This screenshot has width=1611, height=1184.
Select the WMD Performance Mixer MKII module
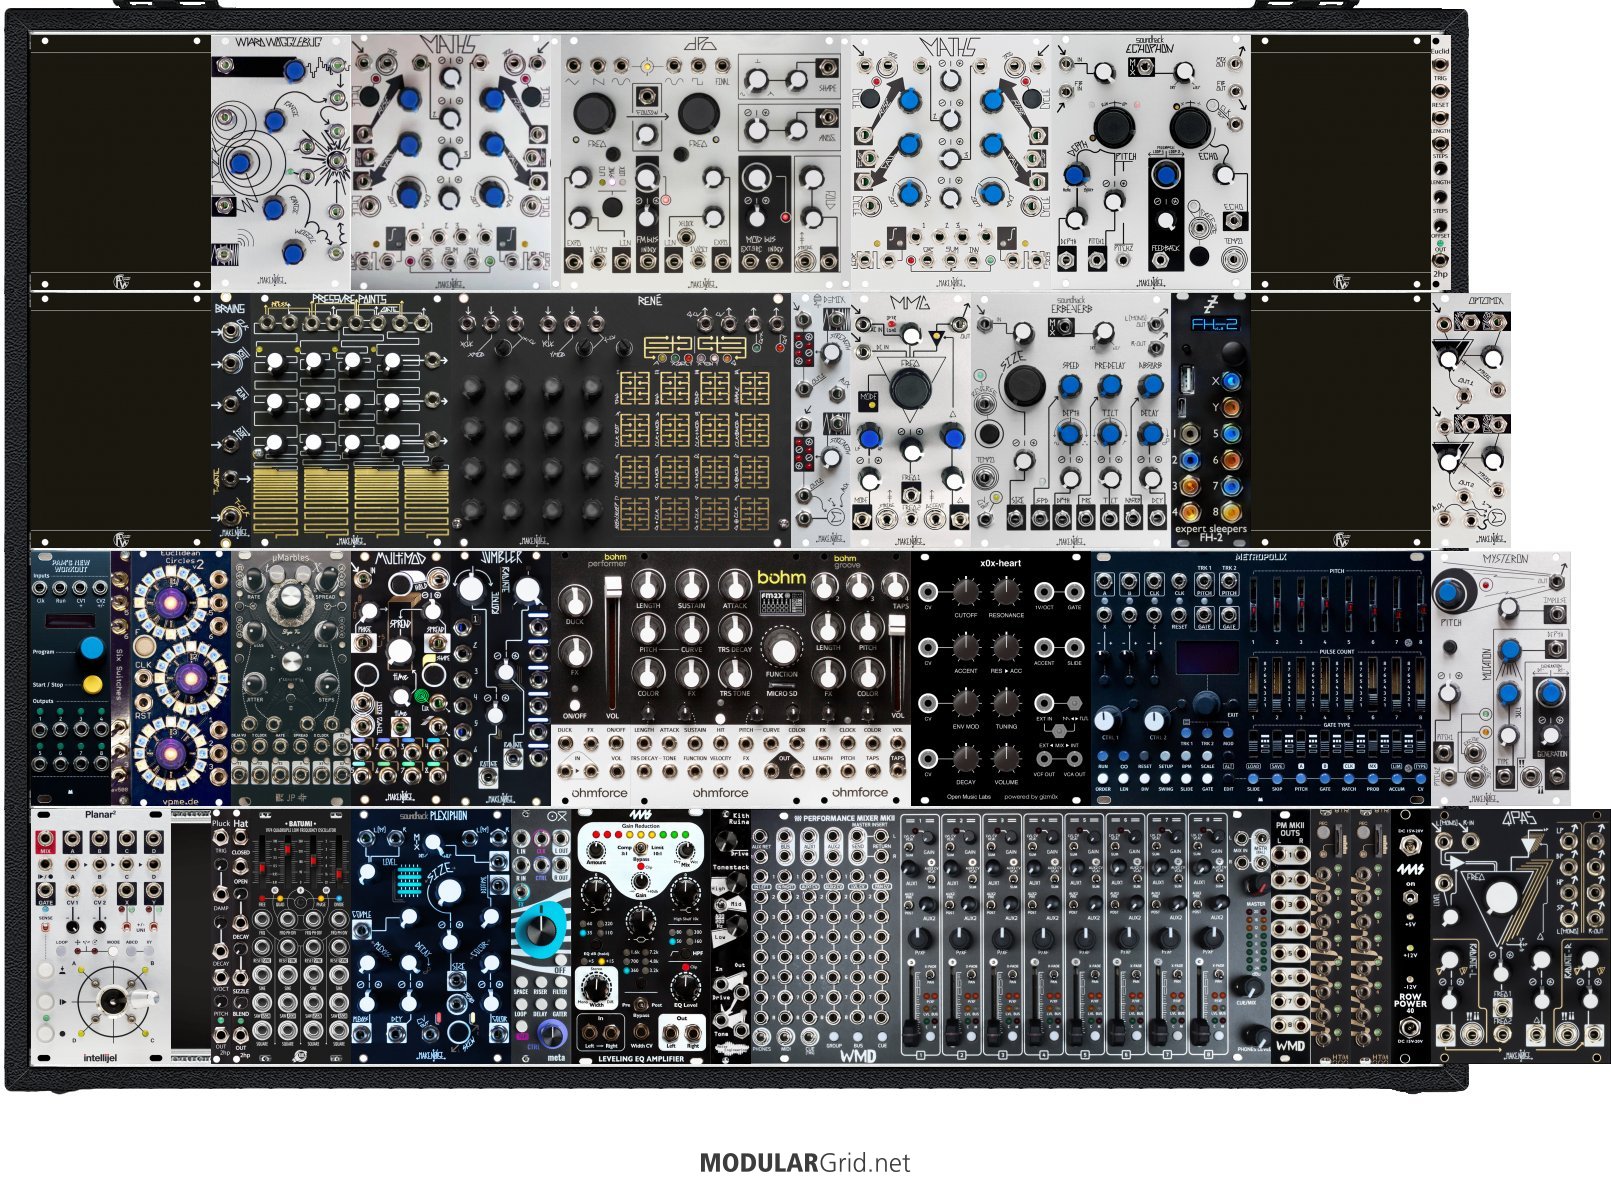pos(1011,936)
